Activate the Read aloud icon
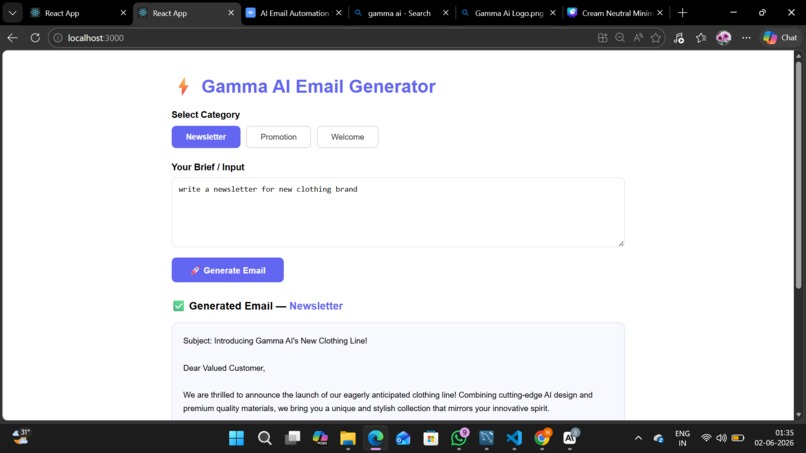 tap(638, 38)
